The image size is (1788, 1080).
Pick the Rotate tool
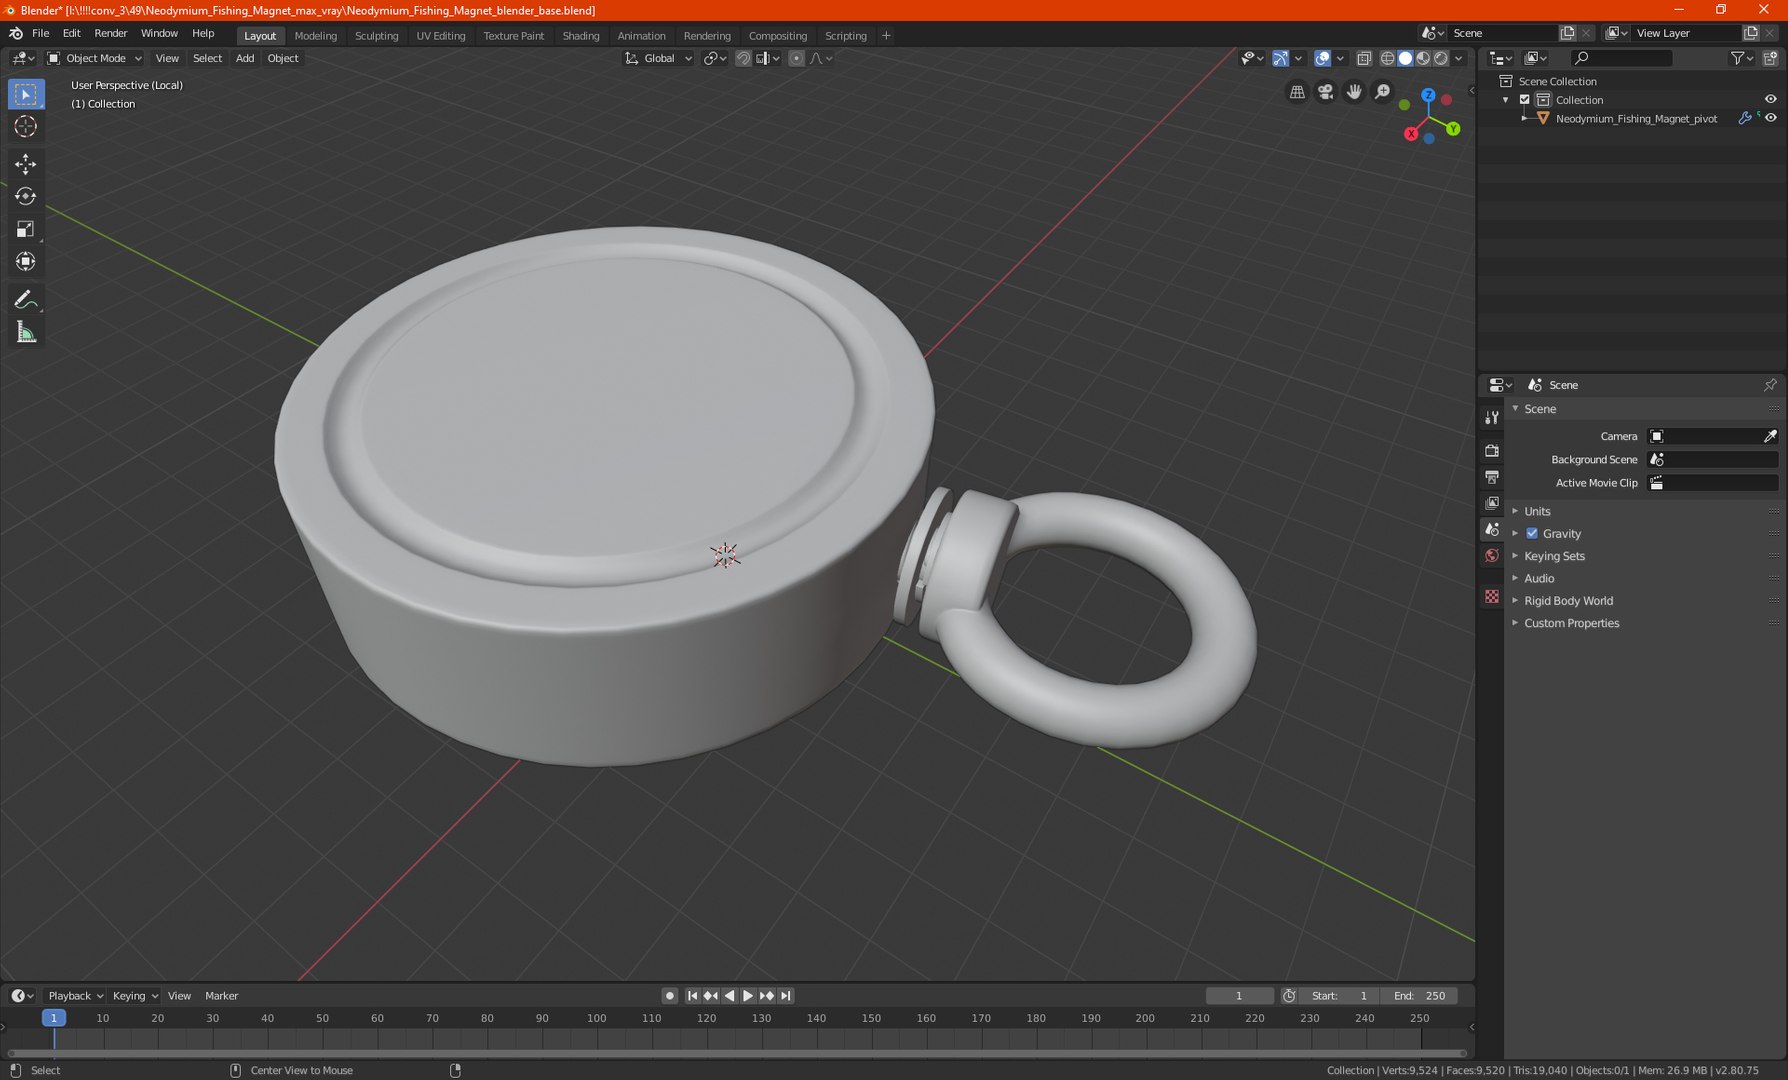click(x=26, y=196)
